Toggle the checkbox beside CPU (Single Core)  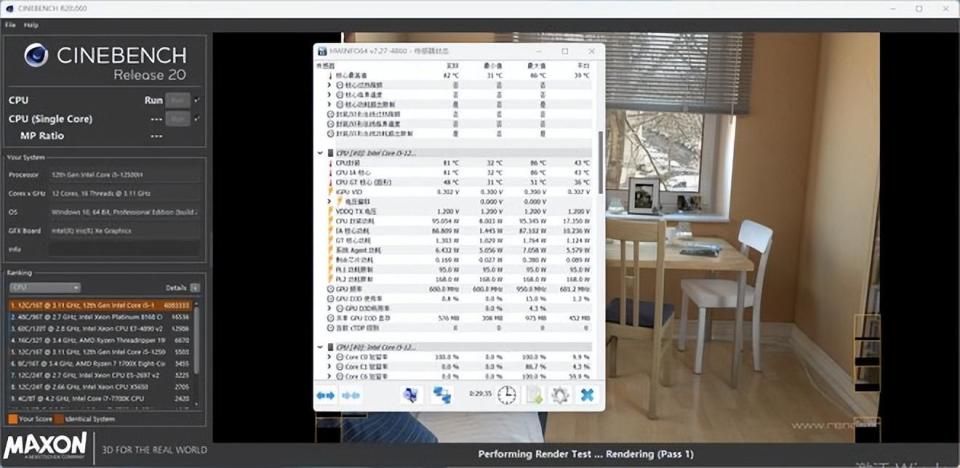[x=197, y=119]
